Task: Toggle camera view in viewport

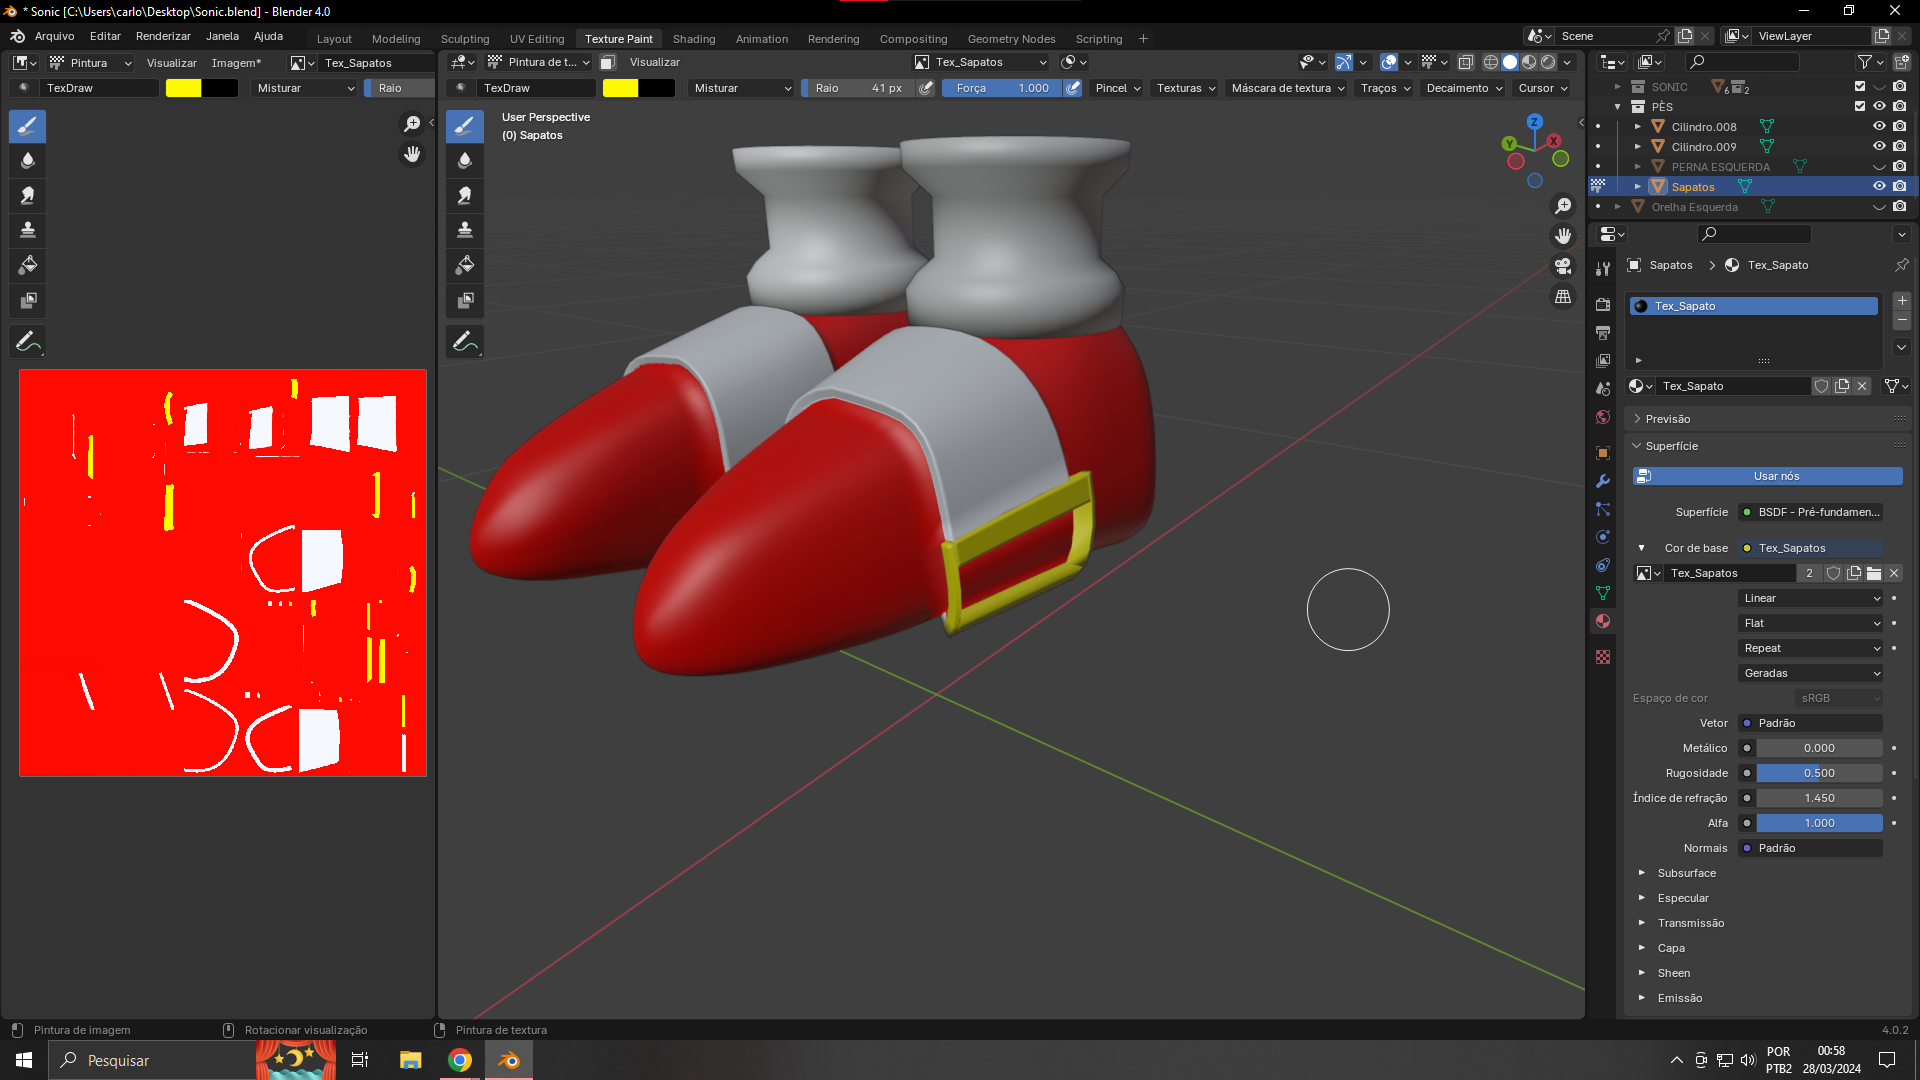Action: click(x=1563, y=266)
